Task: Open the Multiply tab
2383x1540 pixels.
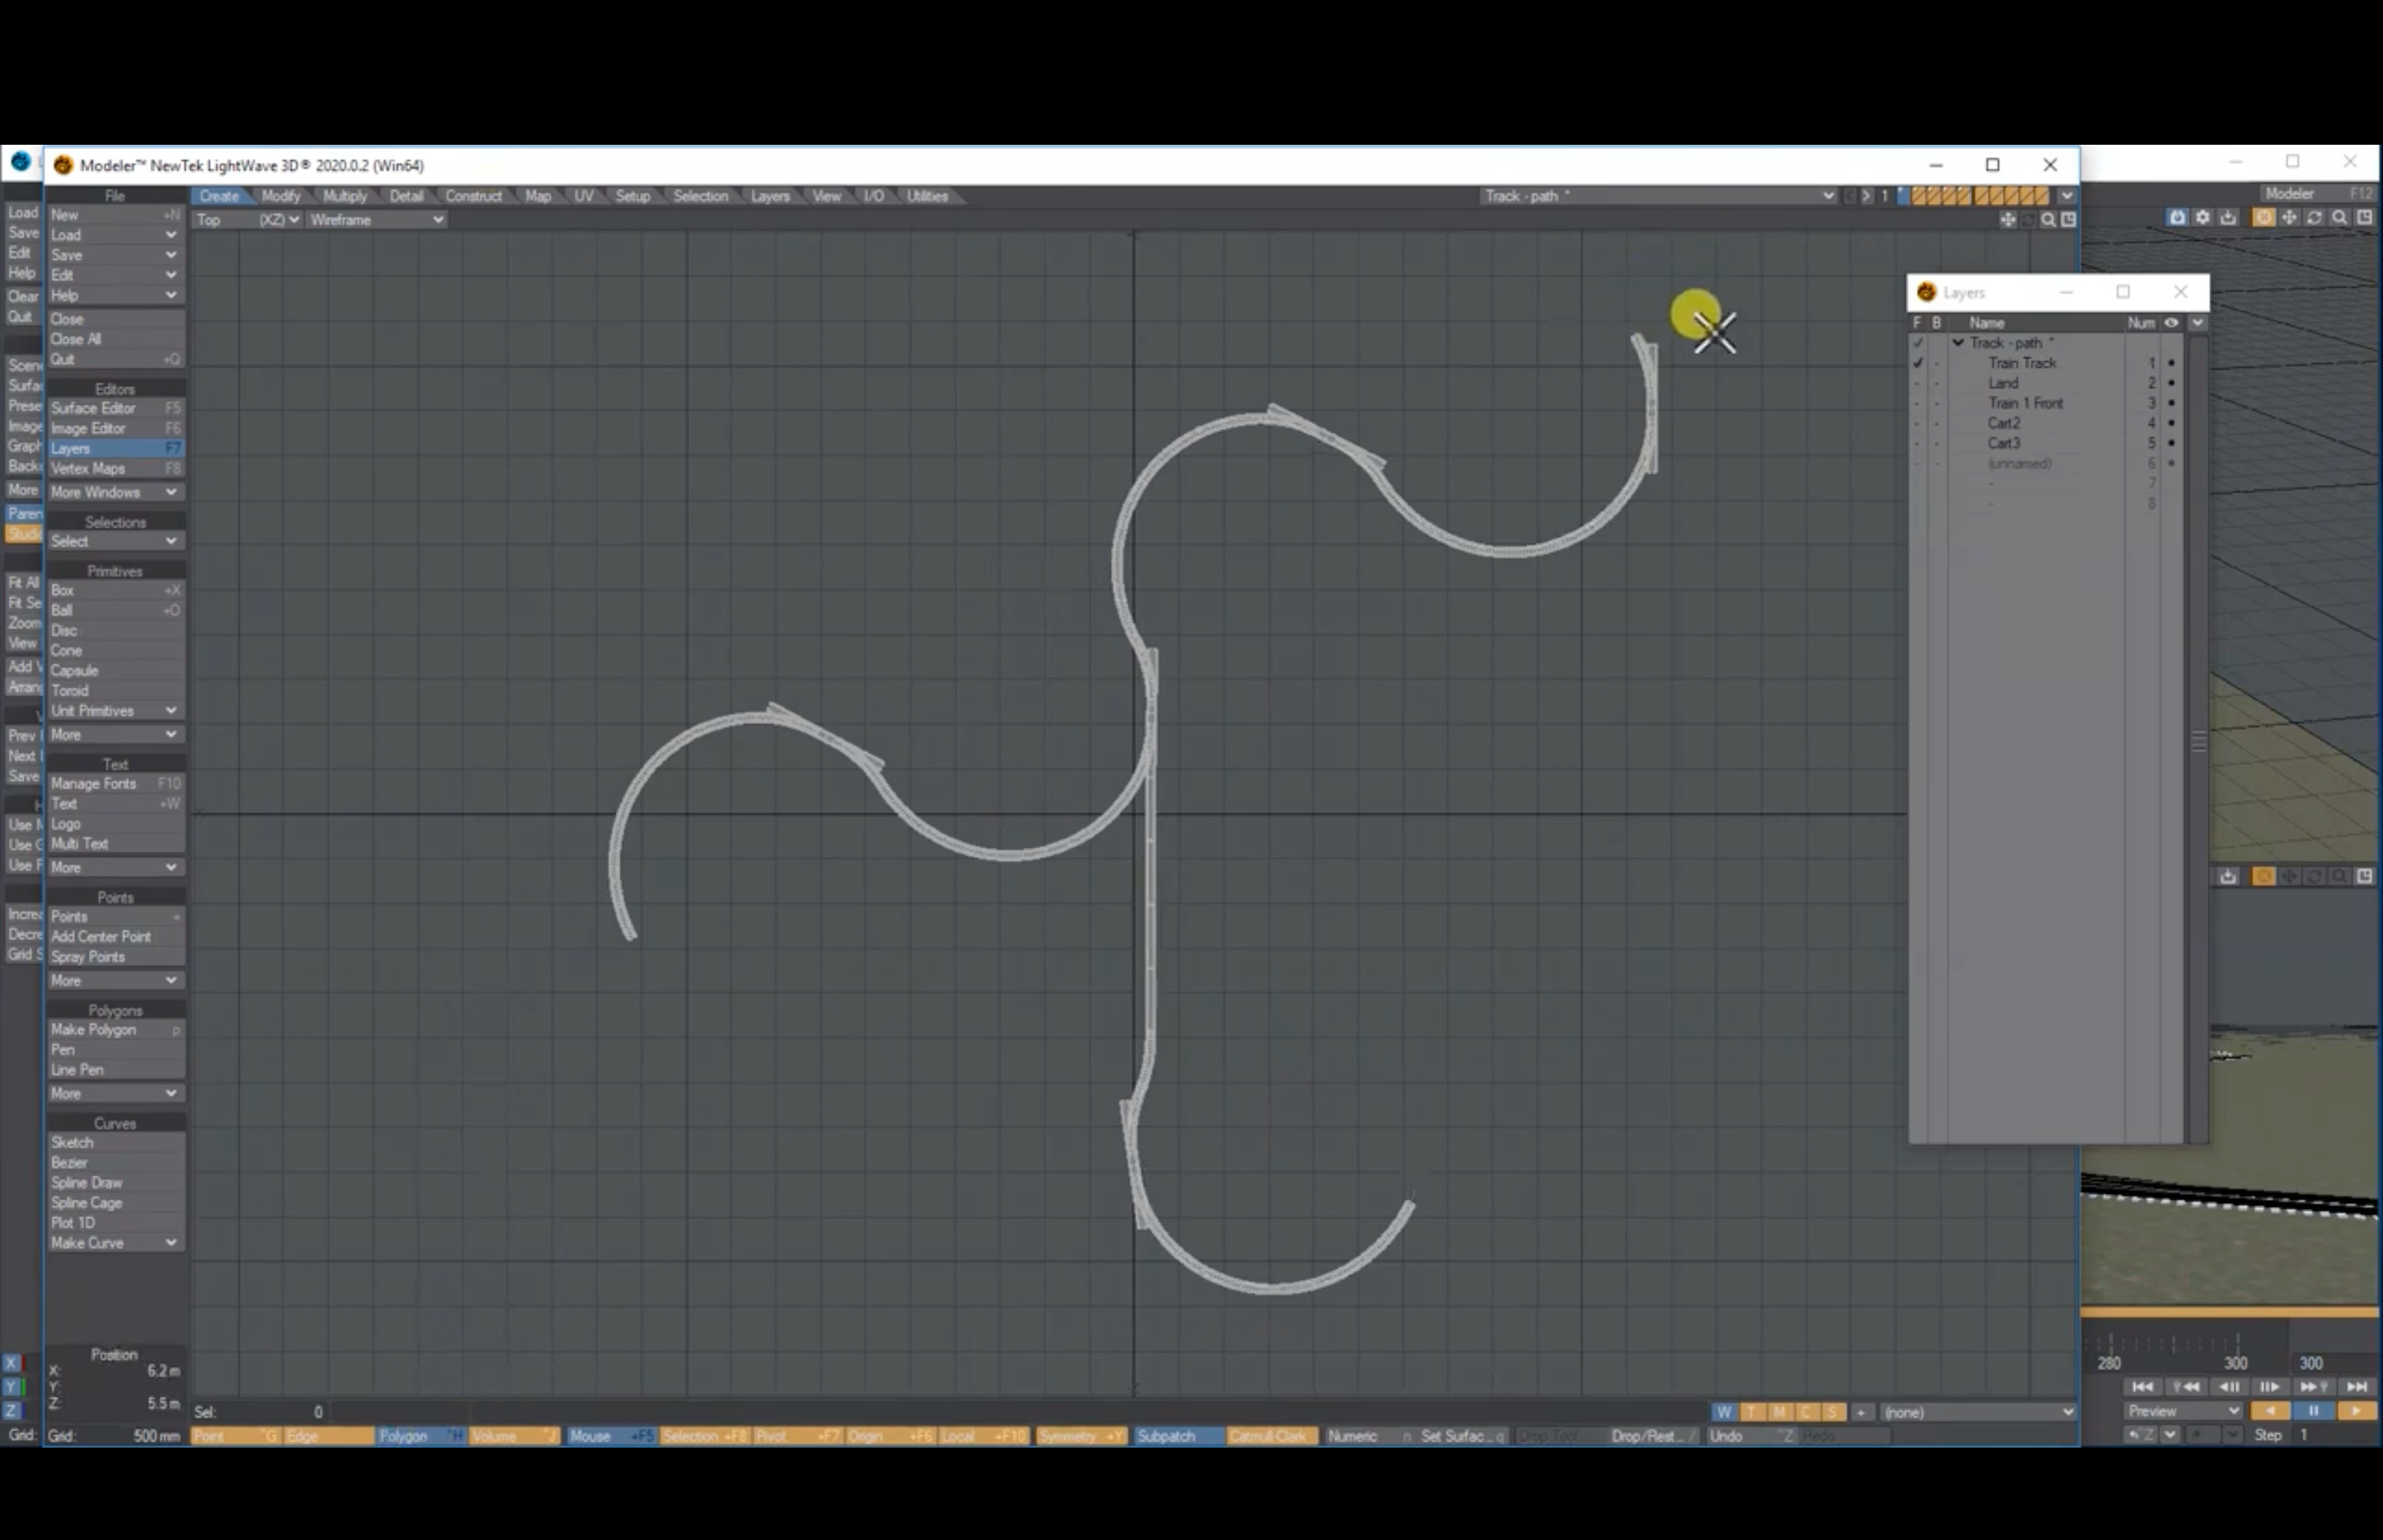Action: (x=345, y=196)
